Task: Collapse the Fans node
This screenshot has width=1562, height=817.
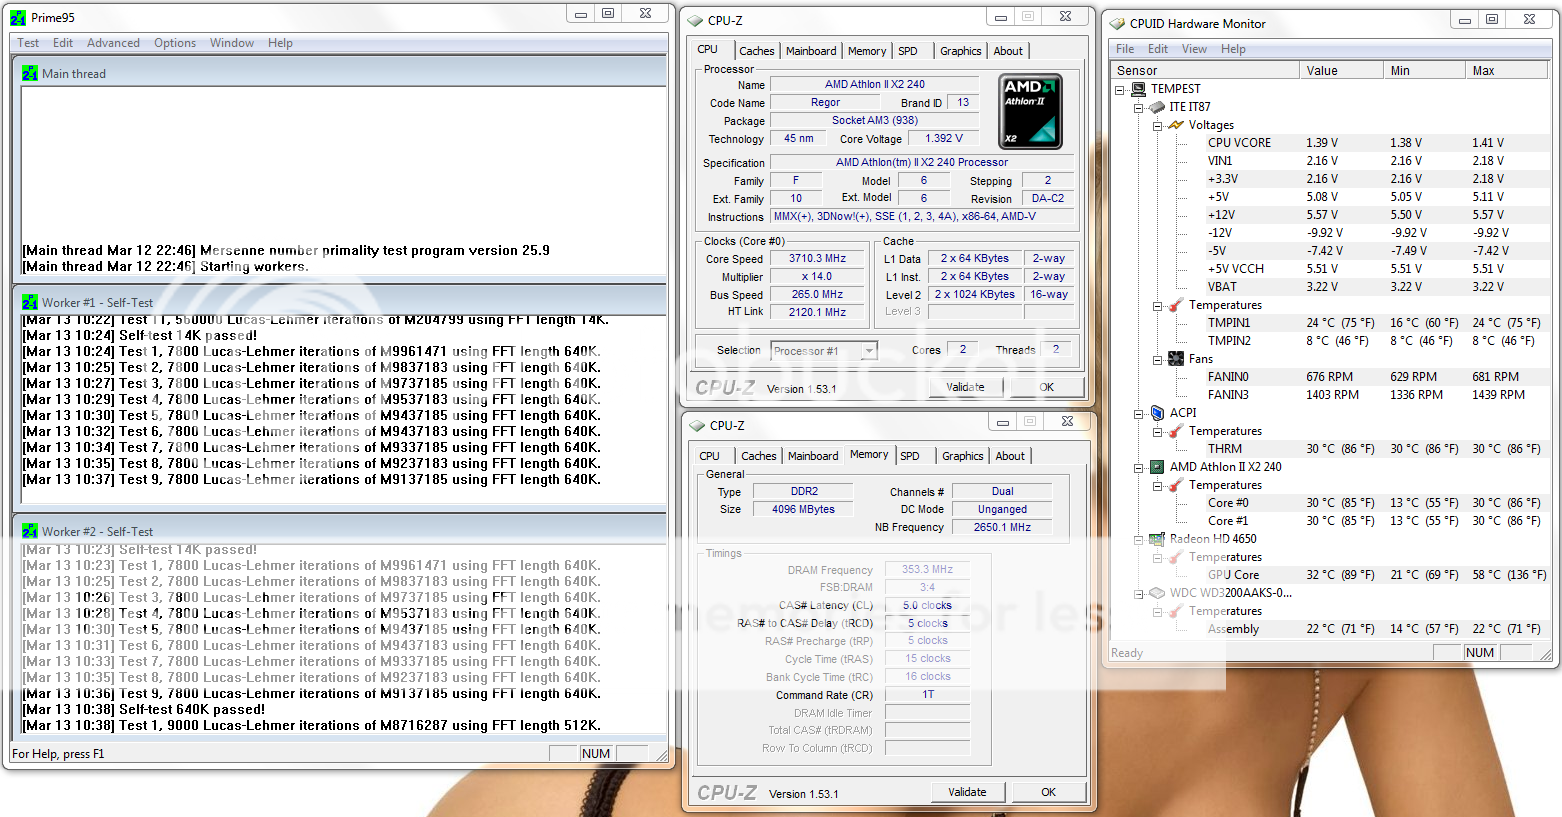Action: (x=1157, y=359)
